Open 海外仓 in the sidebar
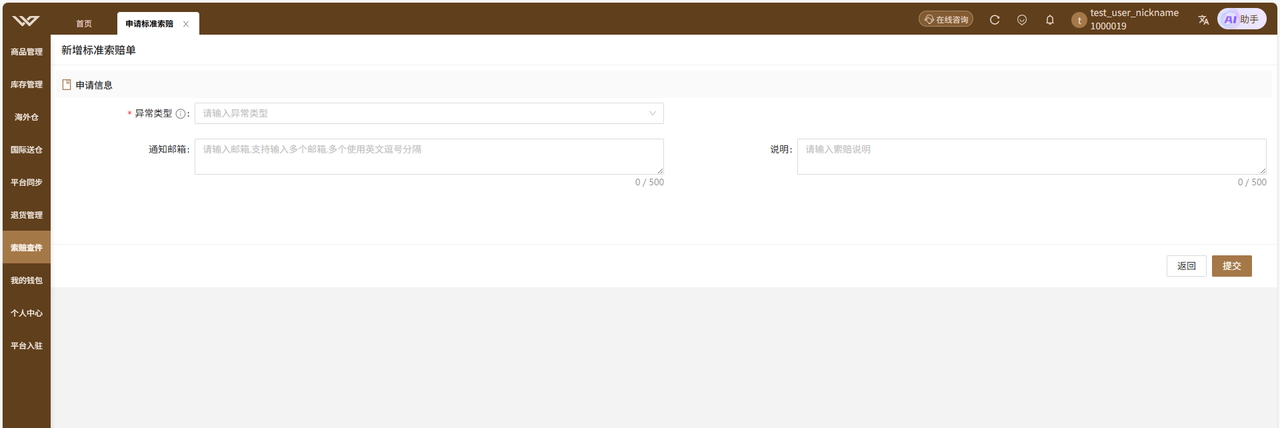The width and height of the screenshot is (1280, 428). point(27,117)
